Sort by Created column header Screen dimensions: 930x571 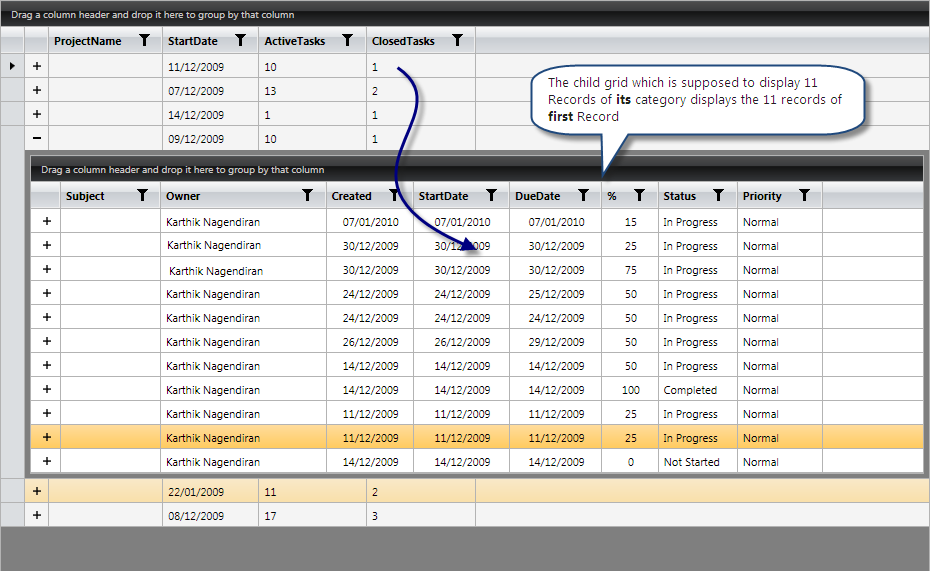[352, 196]
